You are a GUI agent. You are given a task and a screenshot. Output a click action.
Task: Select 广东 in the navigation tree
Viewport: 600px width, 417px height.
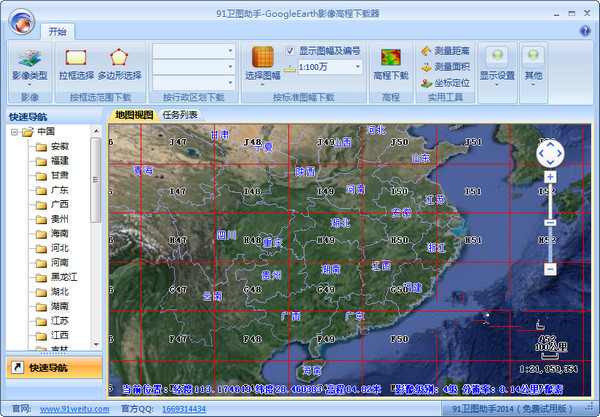[59, 189]
